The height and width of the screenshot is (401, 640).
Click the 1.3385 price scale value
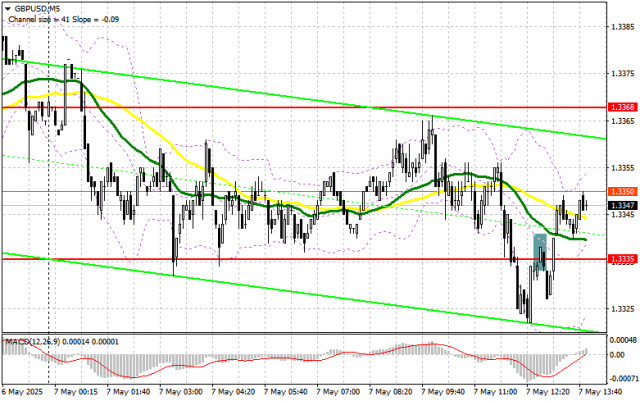622,27
